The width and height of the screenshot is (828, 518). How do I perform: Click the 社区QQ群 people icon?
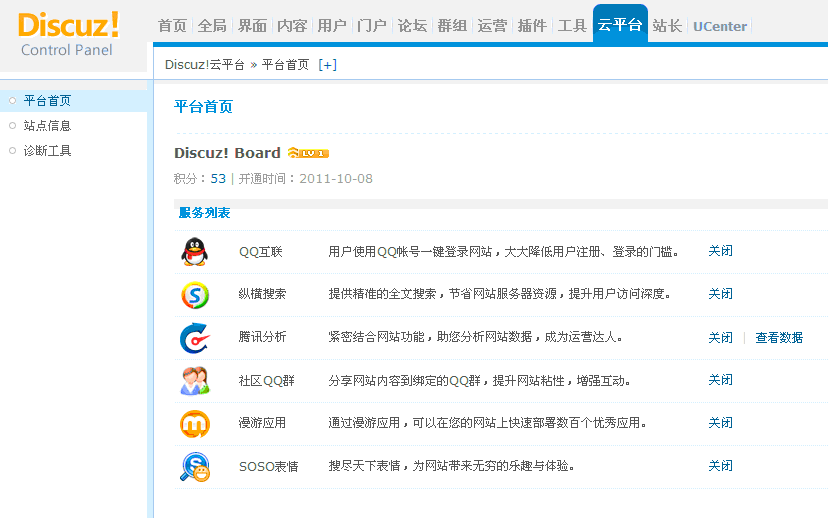(195, 381)
